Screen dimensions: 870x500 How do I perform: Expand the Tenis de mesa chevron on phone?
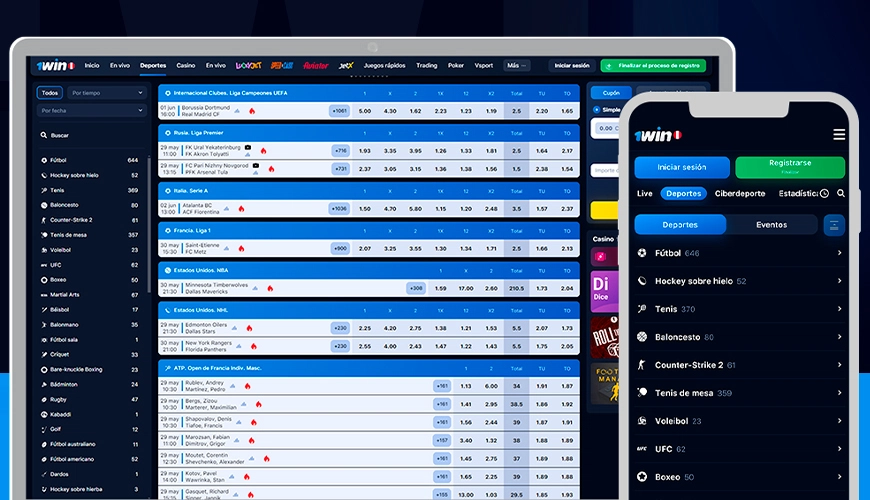coord(839,392)
